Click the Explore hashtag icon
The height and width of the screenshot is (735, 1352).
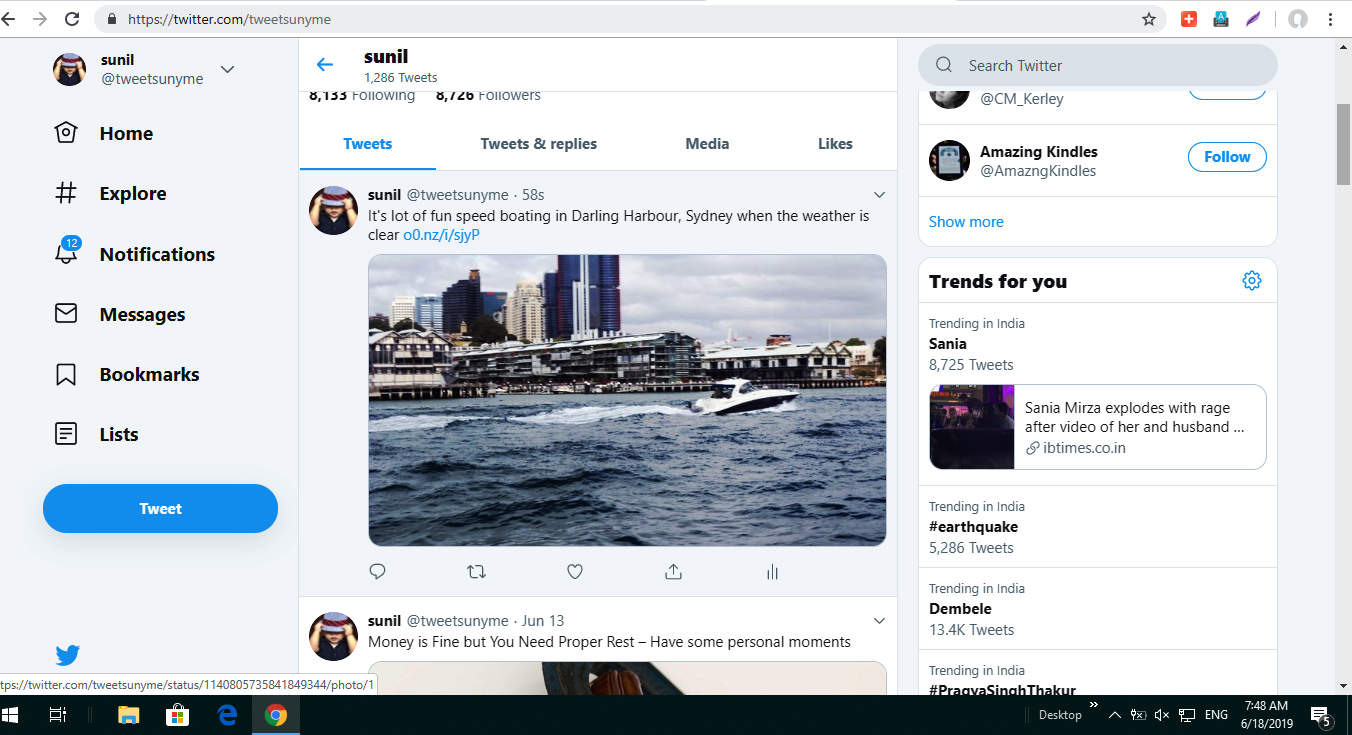click(x=66, y=193)
